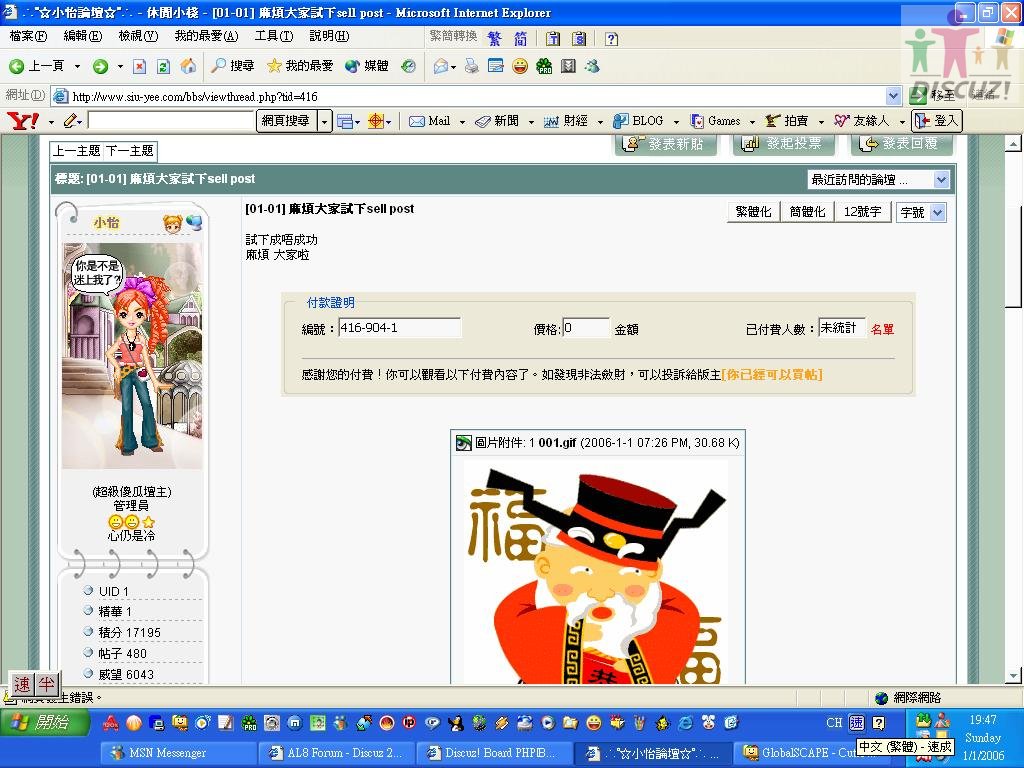Expand the 網頁搜尋 dropdown arrow
The image size is (1024, 768).
coord(325,121)
